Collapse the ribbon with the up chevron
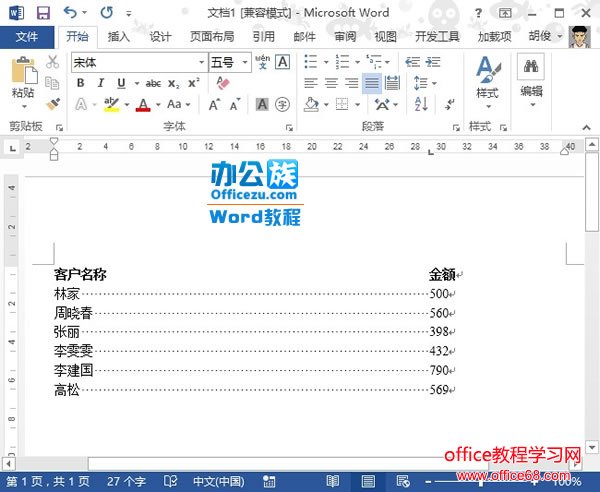The height and width of the screenshot is (492, 600). click(x=586, y=127)
